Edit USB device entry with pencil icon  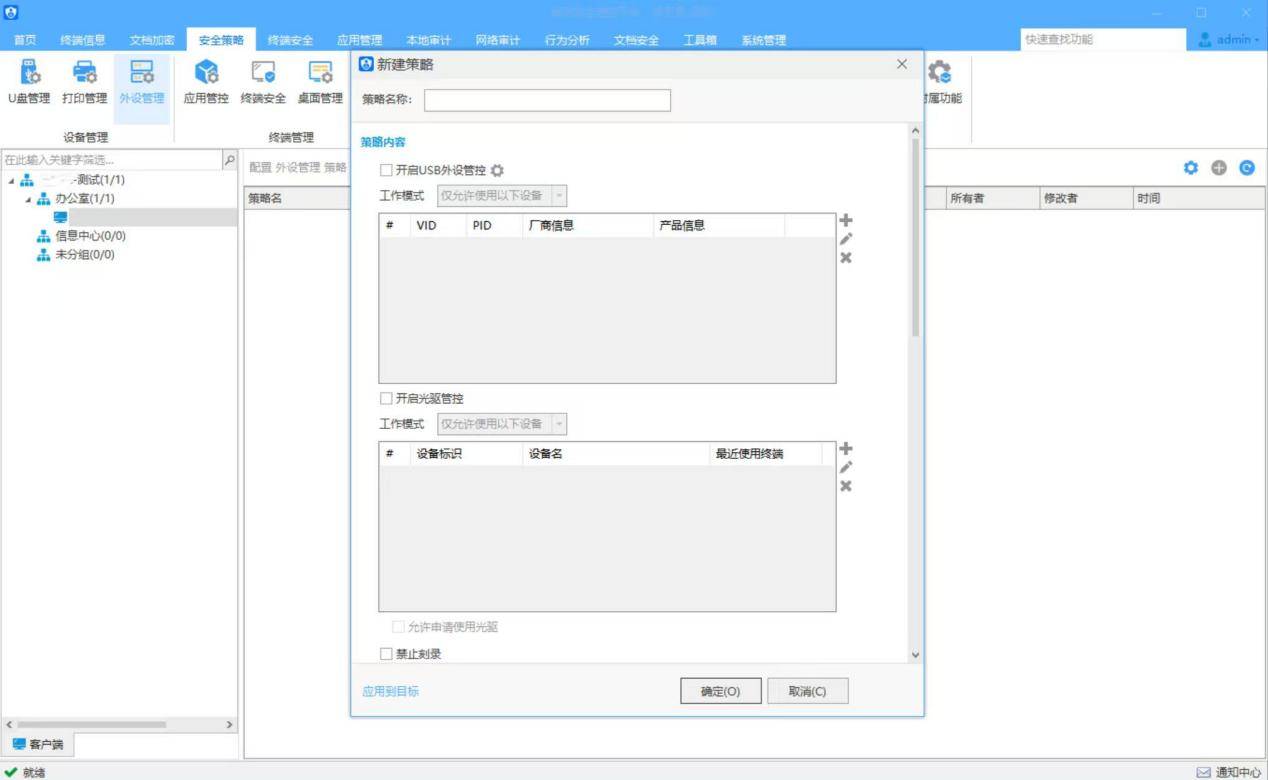(x=846, y=239)
